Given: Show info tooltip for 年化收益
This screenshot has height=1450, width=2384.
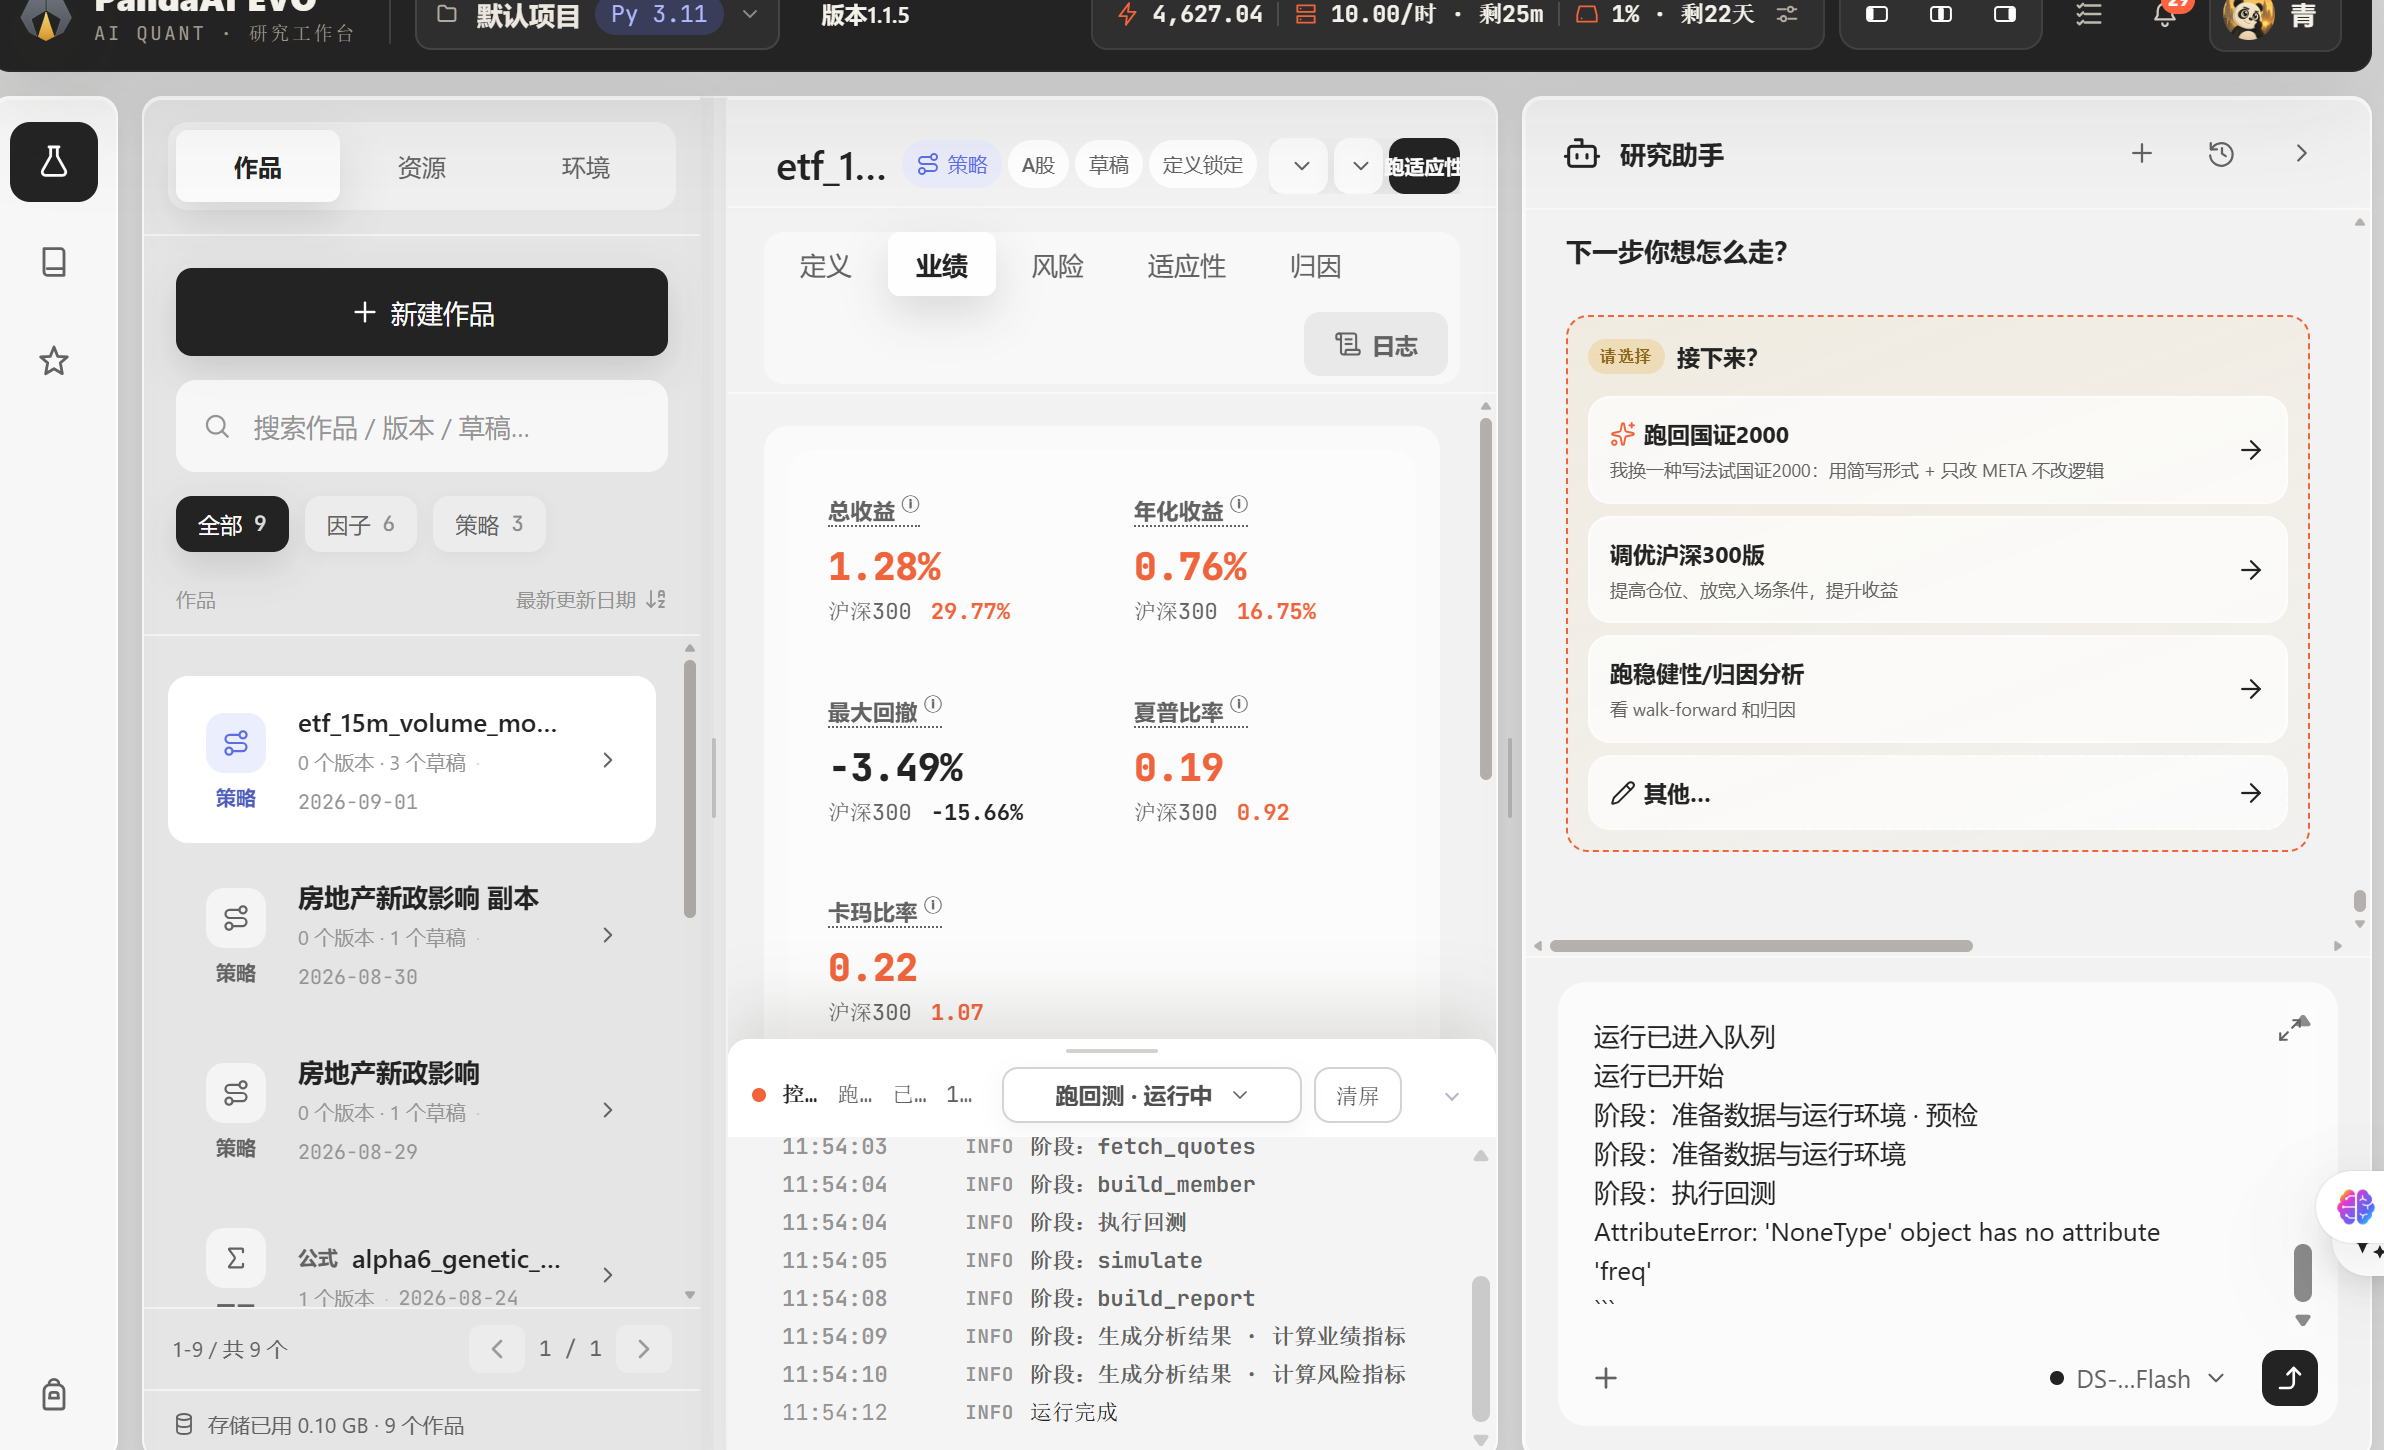Looking at the screenshot, I should coord(1239,504).
